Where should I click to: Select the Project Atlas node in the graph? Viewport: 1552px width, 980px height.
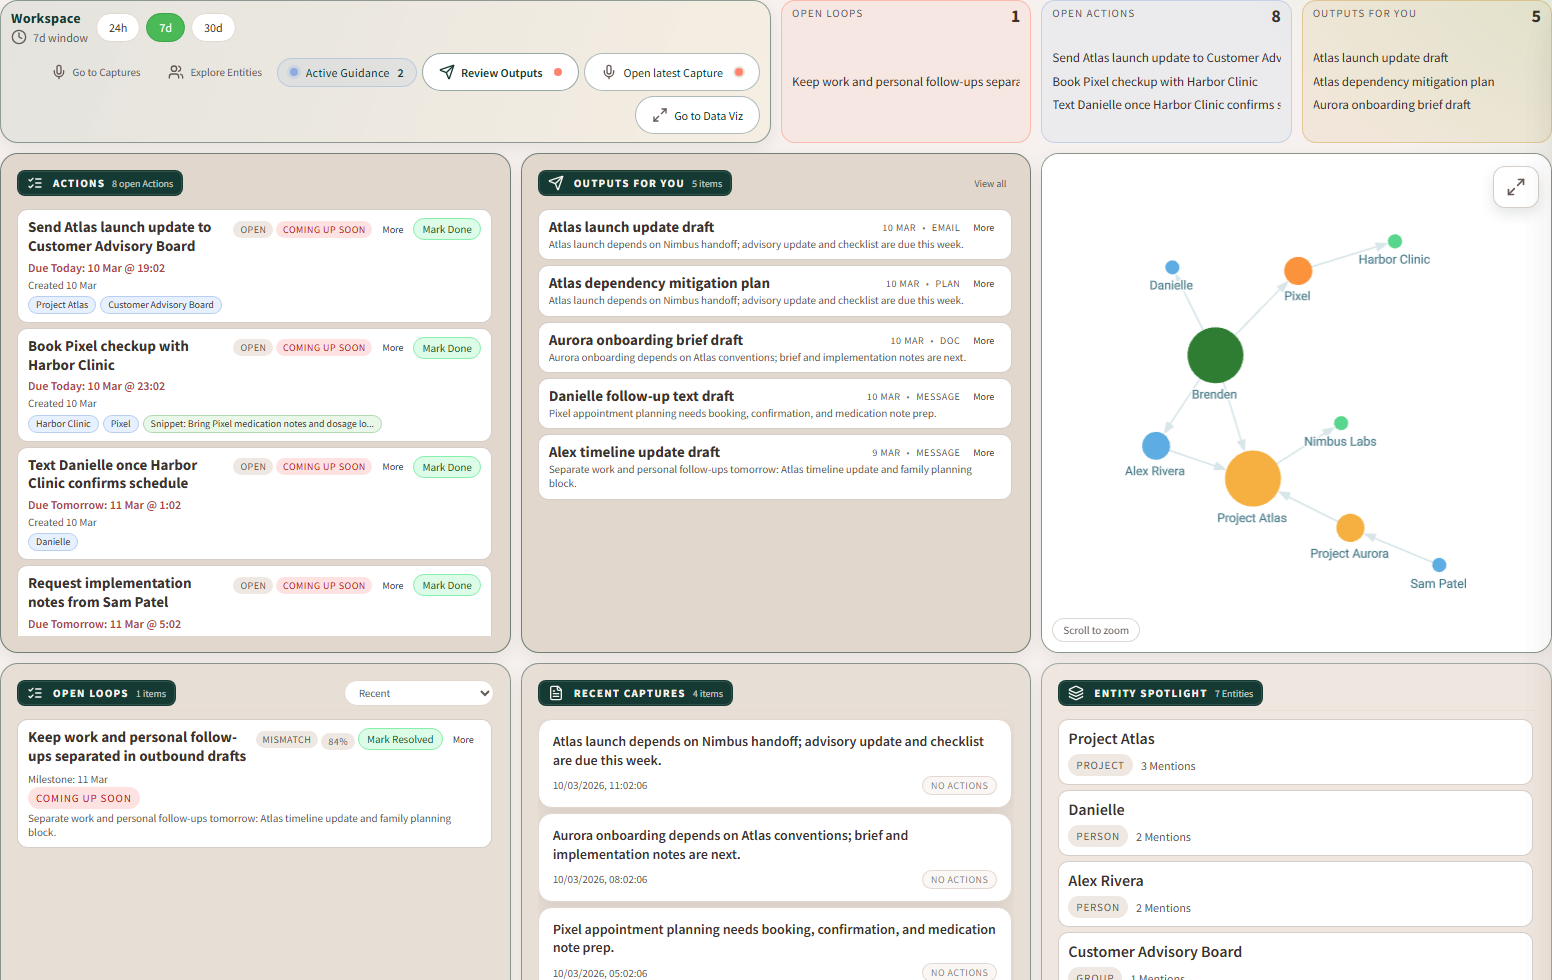tap(1252, 479)
